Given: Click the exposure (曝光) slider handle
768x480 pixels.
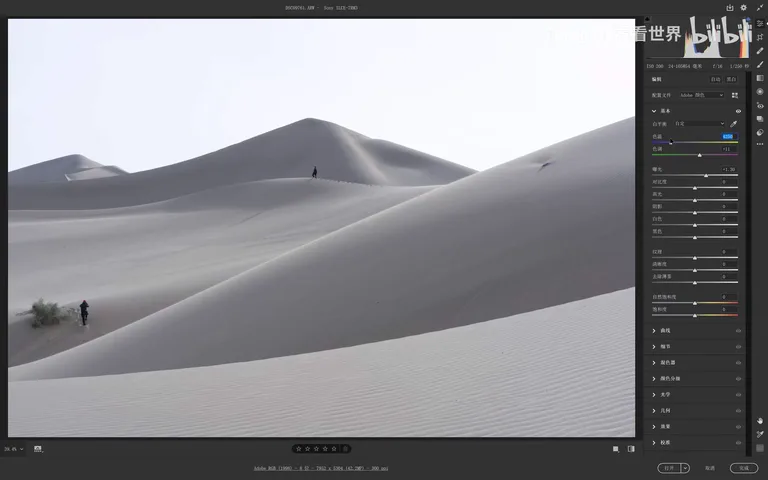Looking at the screenshot, I should point(706,175).
